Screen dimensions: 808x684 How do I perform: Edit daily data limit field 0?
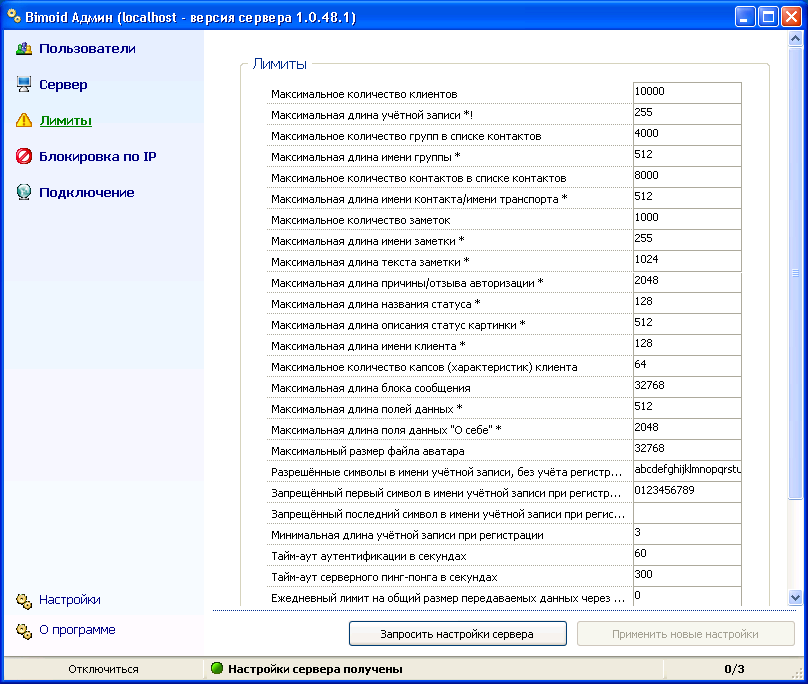click(x=687, y=597)
